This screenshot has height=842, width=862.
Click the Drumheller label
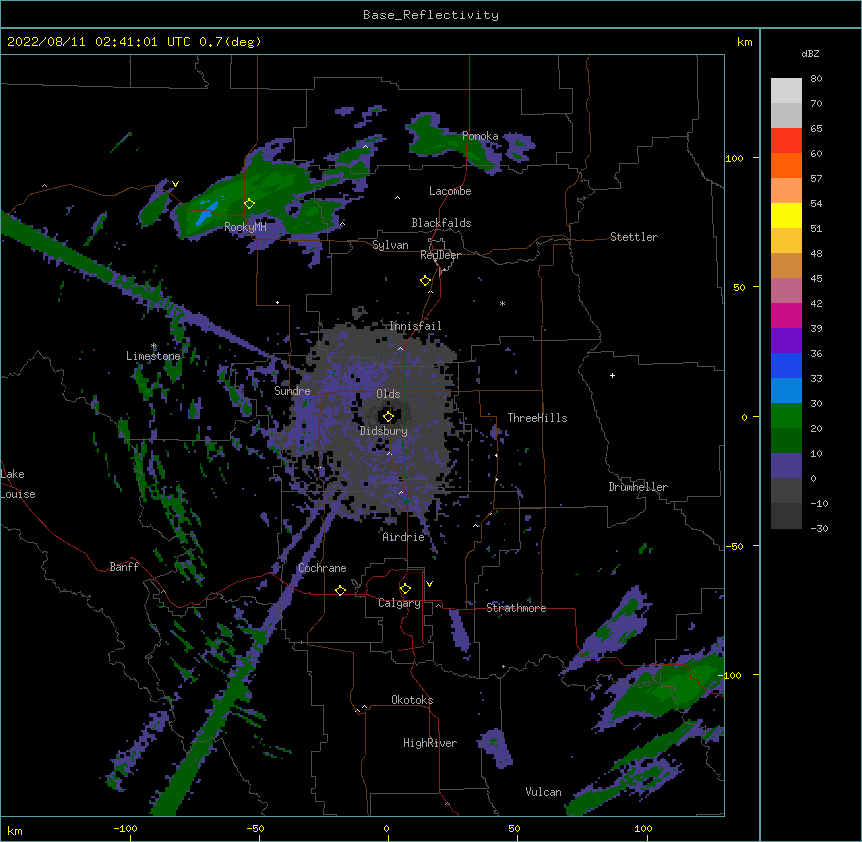tap(638, 487)
